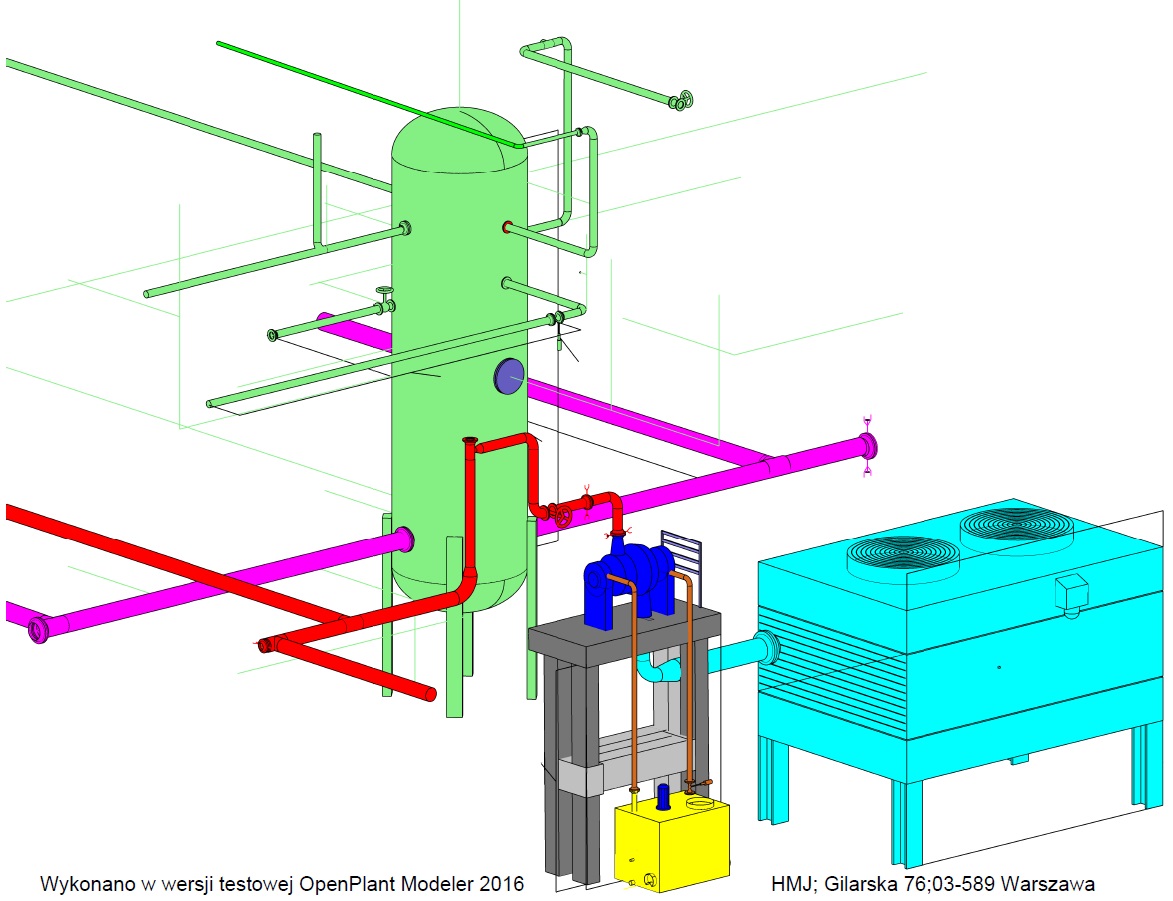Click the purple circular port on the green vessel
The height and width of the screenshot is (901, 1173).
point(509,376)
